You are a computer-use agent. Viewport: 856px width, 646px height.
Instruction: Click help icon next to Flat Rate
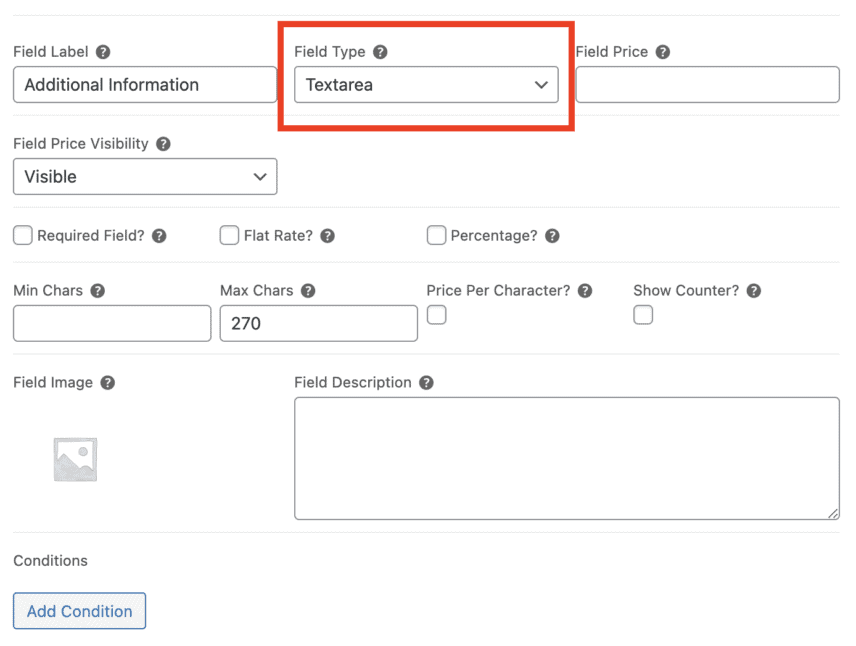click(327, 236)
